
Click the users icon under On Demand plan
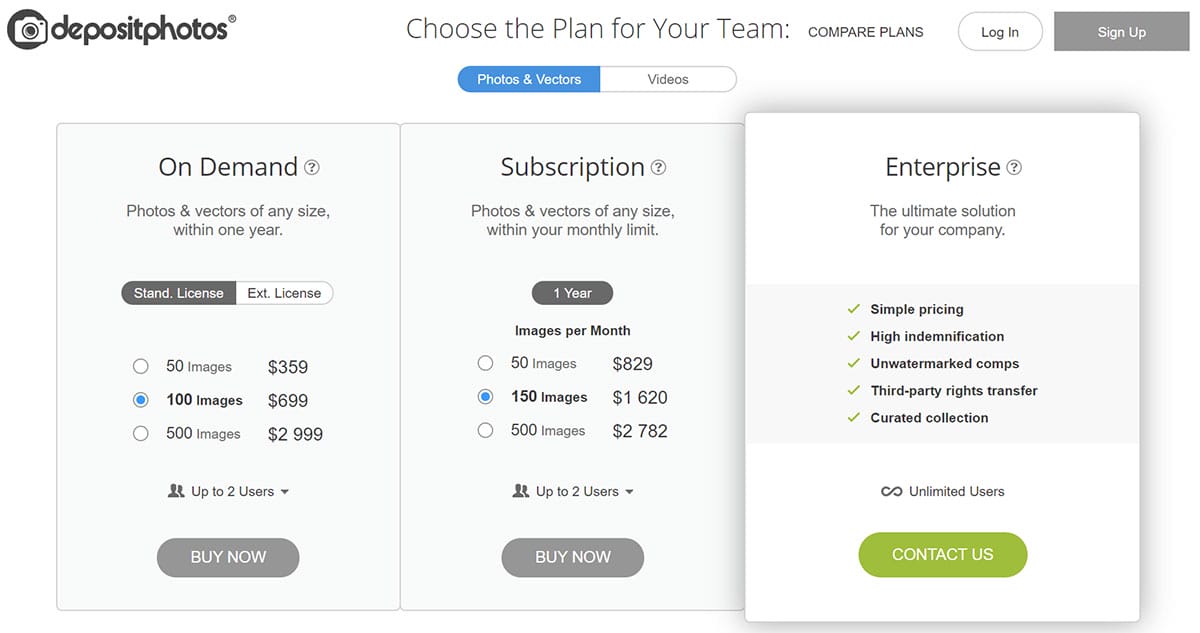click(x=176, y=491)
